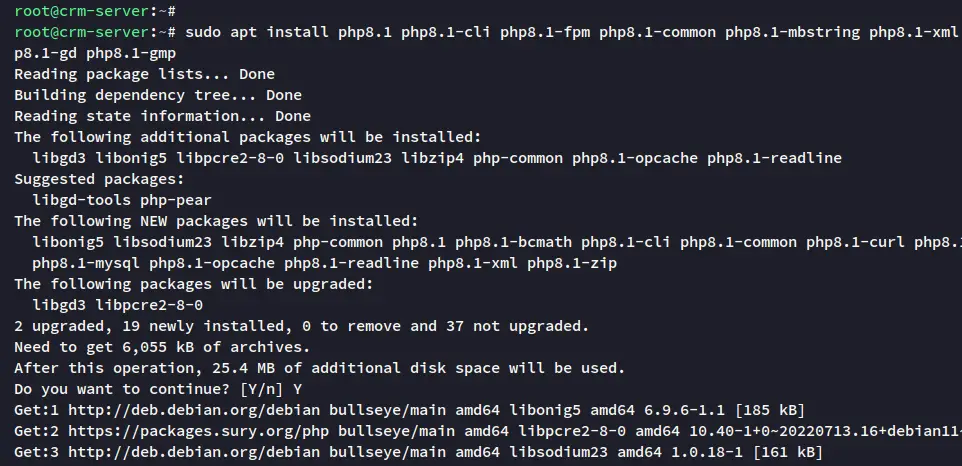This screenshot has width=962, height=466.
Task: Click "php8.1-mbstring" in the install command
Action: tap(793, 32)
